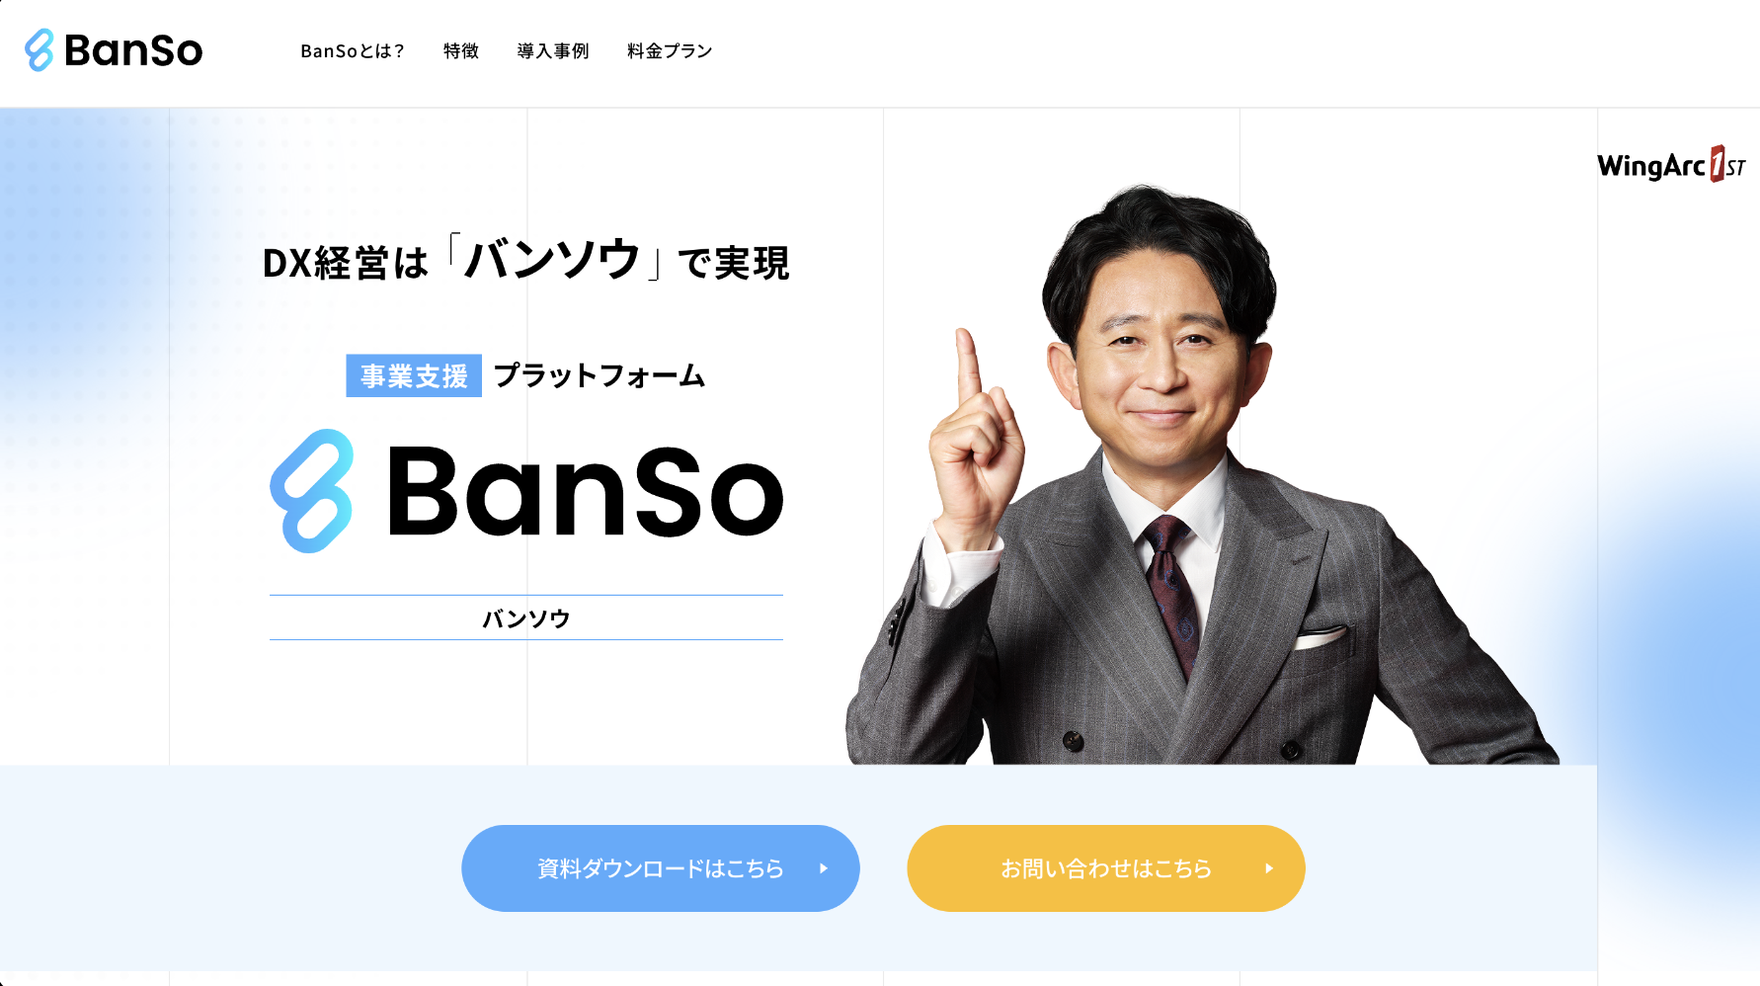
Task: Click the arrow on the blue download button
Action: [x=824, y=869]
